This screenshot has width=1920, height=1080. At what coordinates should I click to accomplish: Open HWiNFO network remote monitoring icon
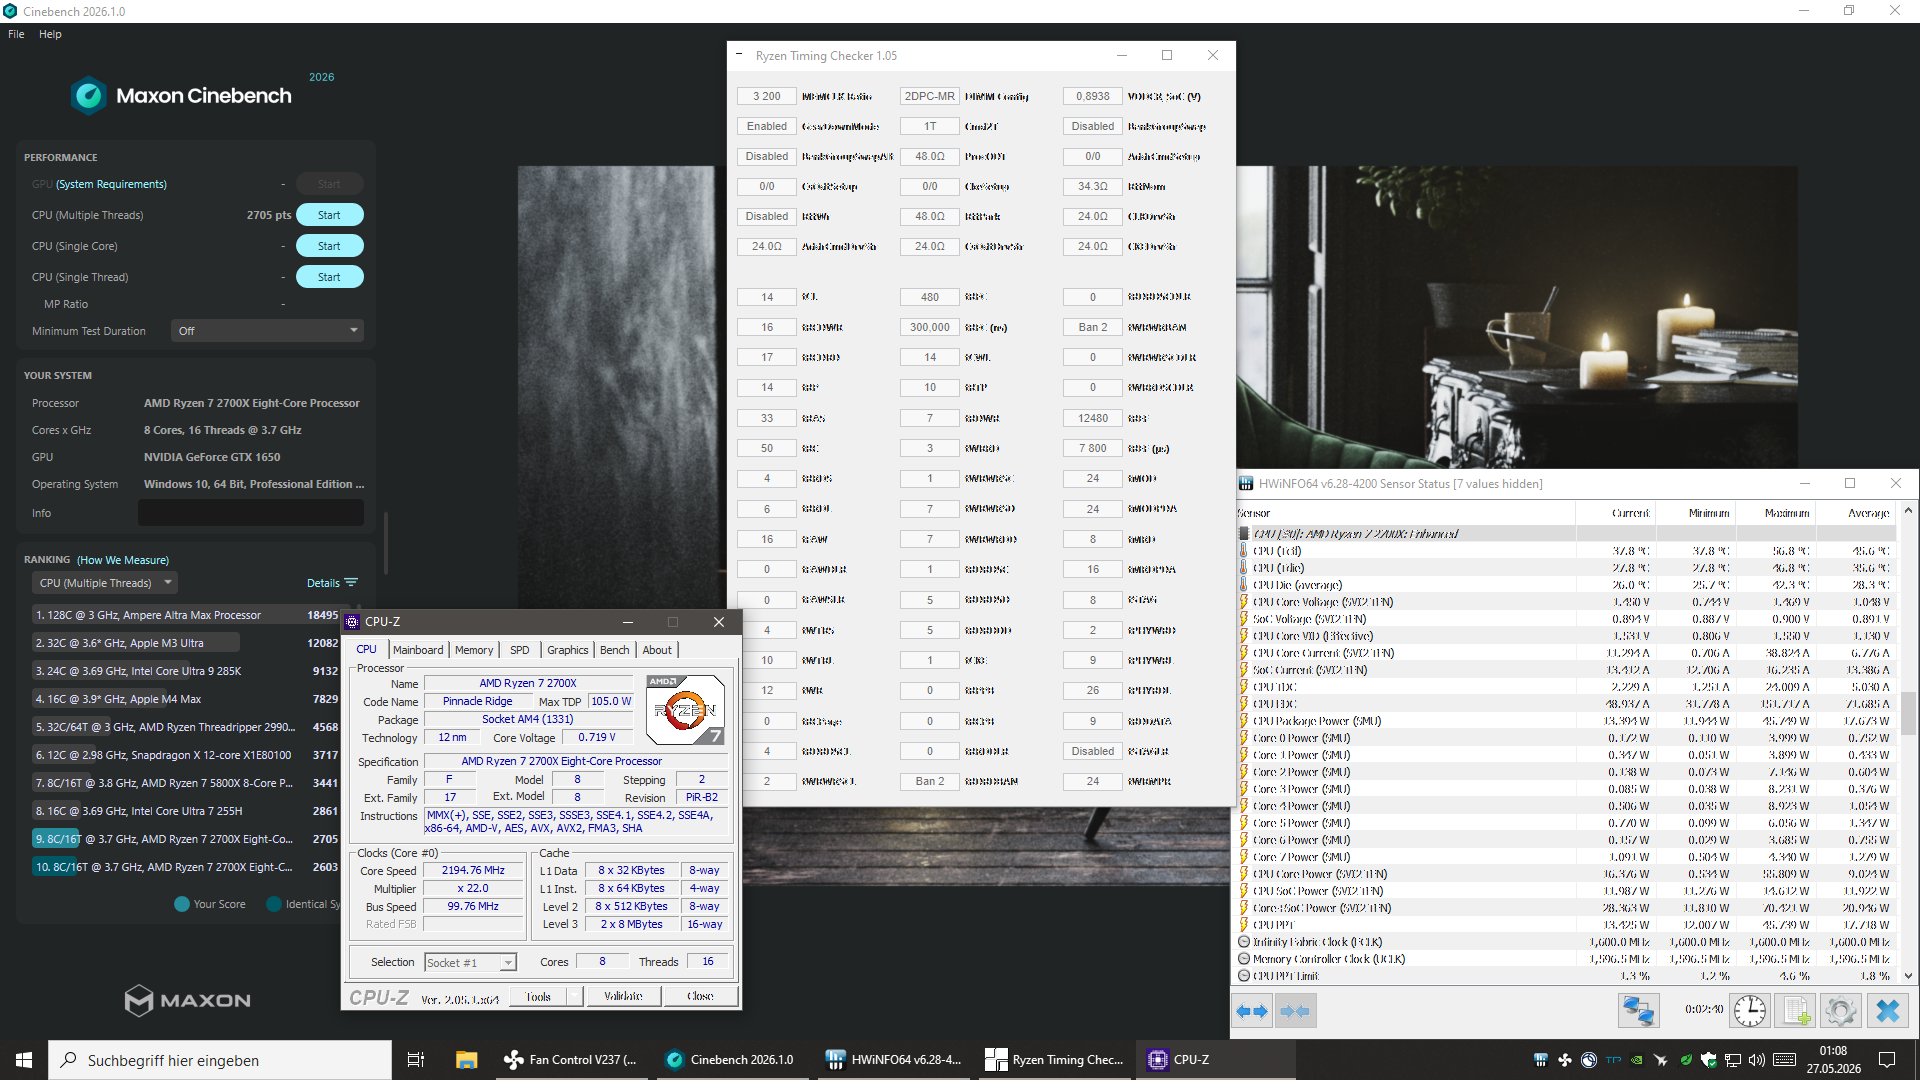[1638, 1011]
